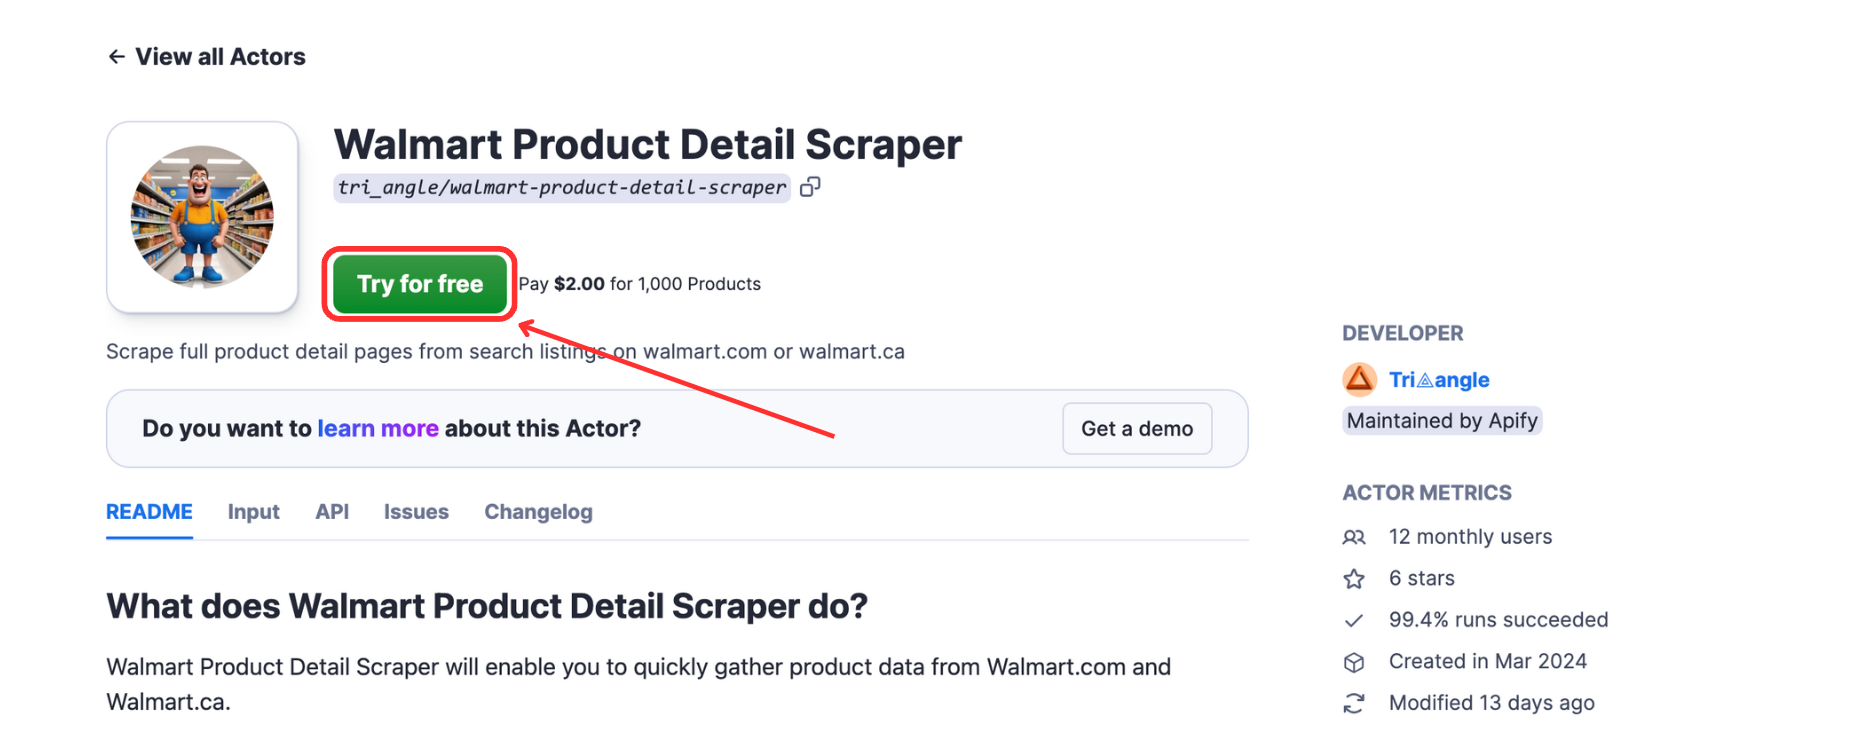The image size is (1852, 730).
Task: Copy the actor ID using the copy icon
Action: pos(810,187)
